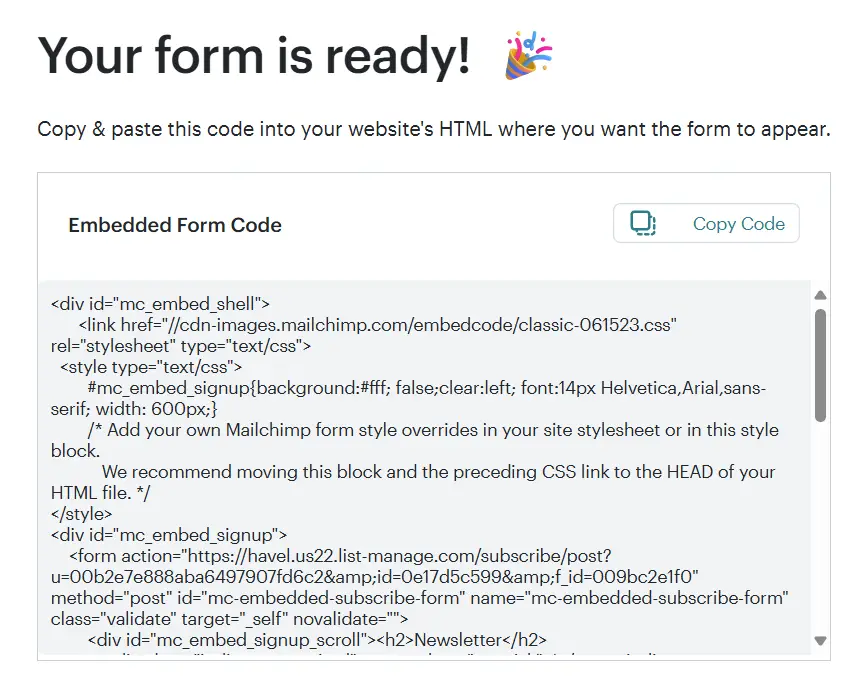Click the code box vertical scrollbar thumb
Viewport: 851px width, 677px height.
click(x=821, y=365)
